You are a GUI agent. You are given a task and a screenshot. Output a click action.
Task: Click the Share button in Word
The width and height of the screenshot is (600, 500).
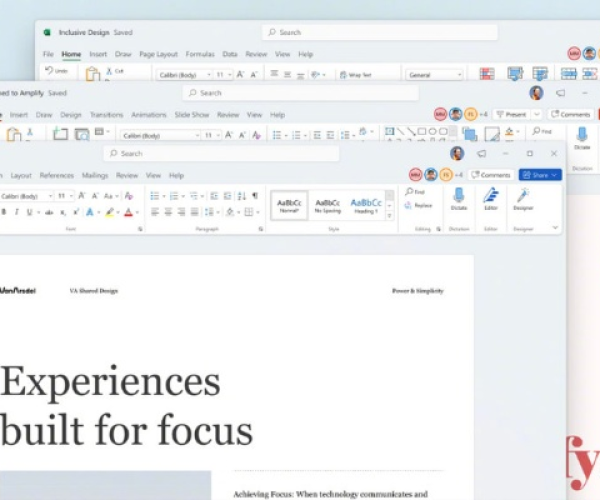[540, 175]
